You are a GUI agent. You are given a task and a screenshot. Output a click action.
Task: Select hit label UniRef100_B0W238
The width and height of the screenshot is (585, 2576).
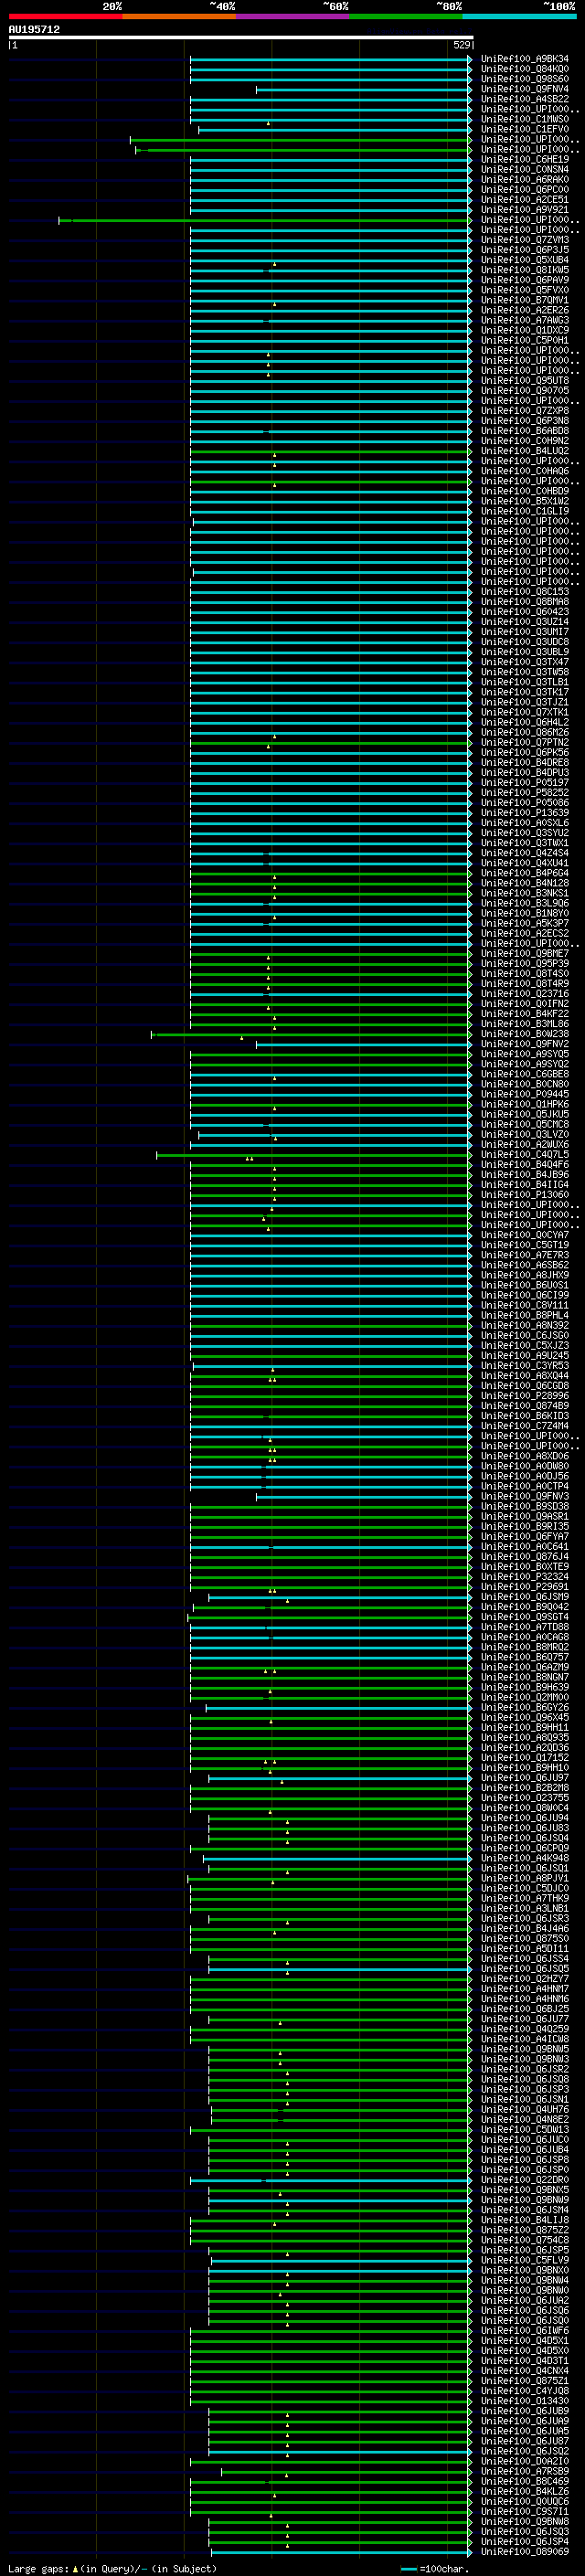tap(525, 1034)
